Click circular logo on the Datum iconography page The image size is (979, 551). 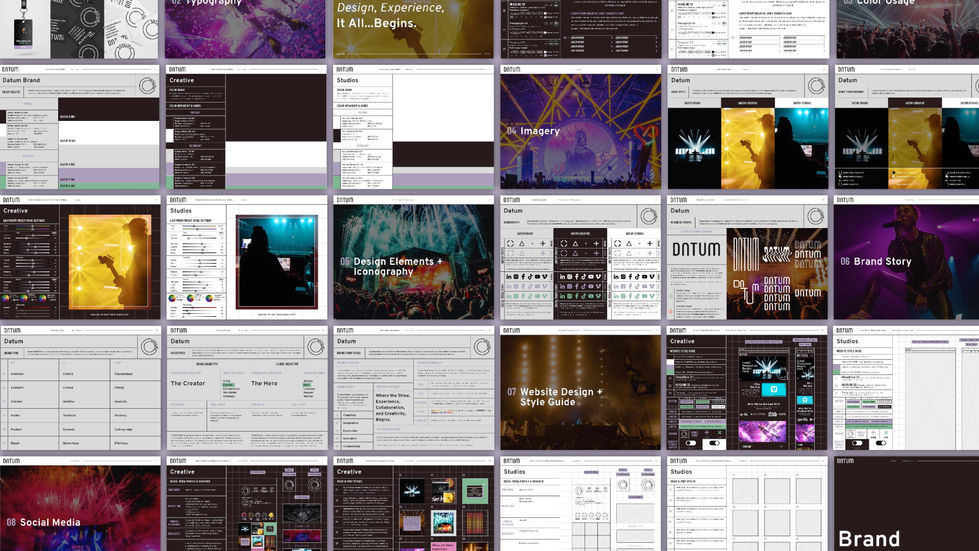point(648,216)
